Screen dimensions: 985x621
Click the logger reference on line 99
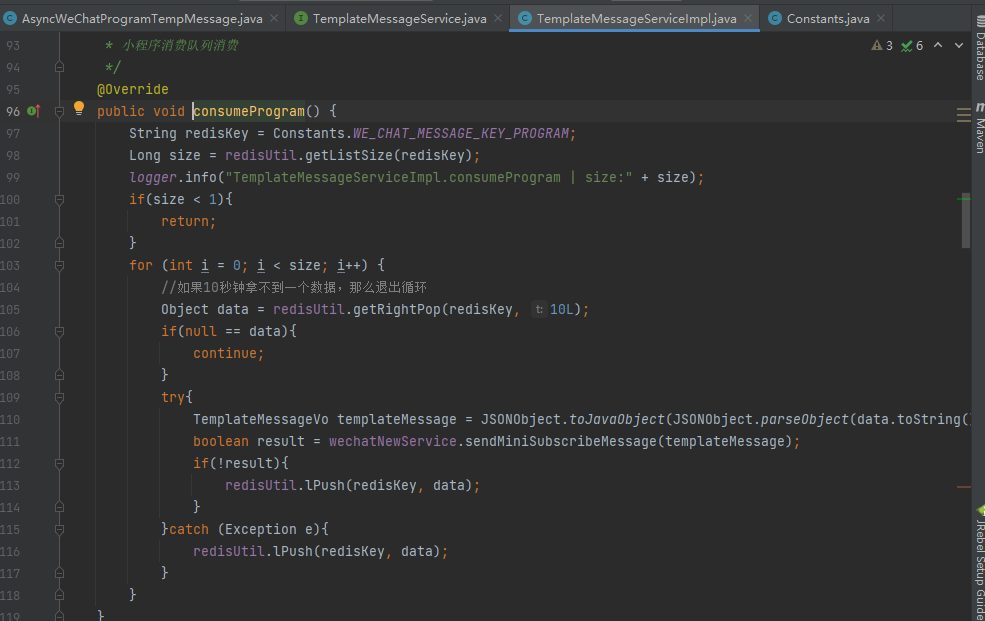coord(153,178)
